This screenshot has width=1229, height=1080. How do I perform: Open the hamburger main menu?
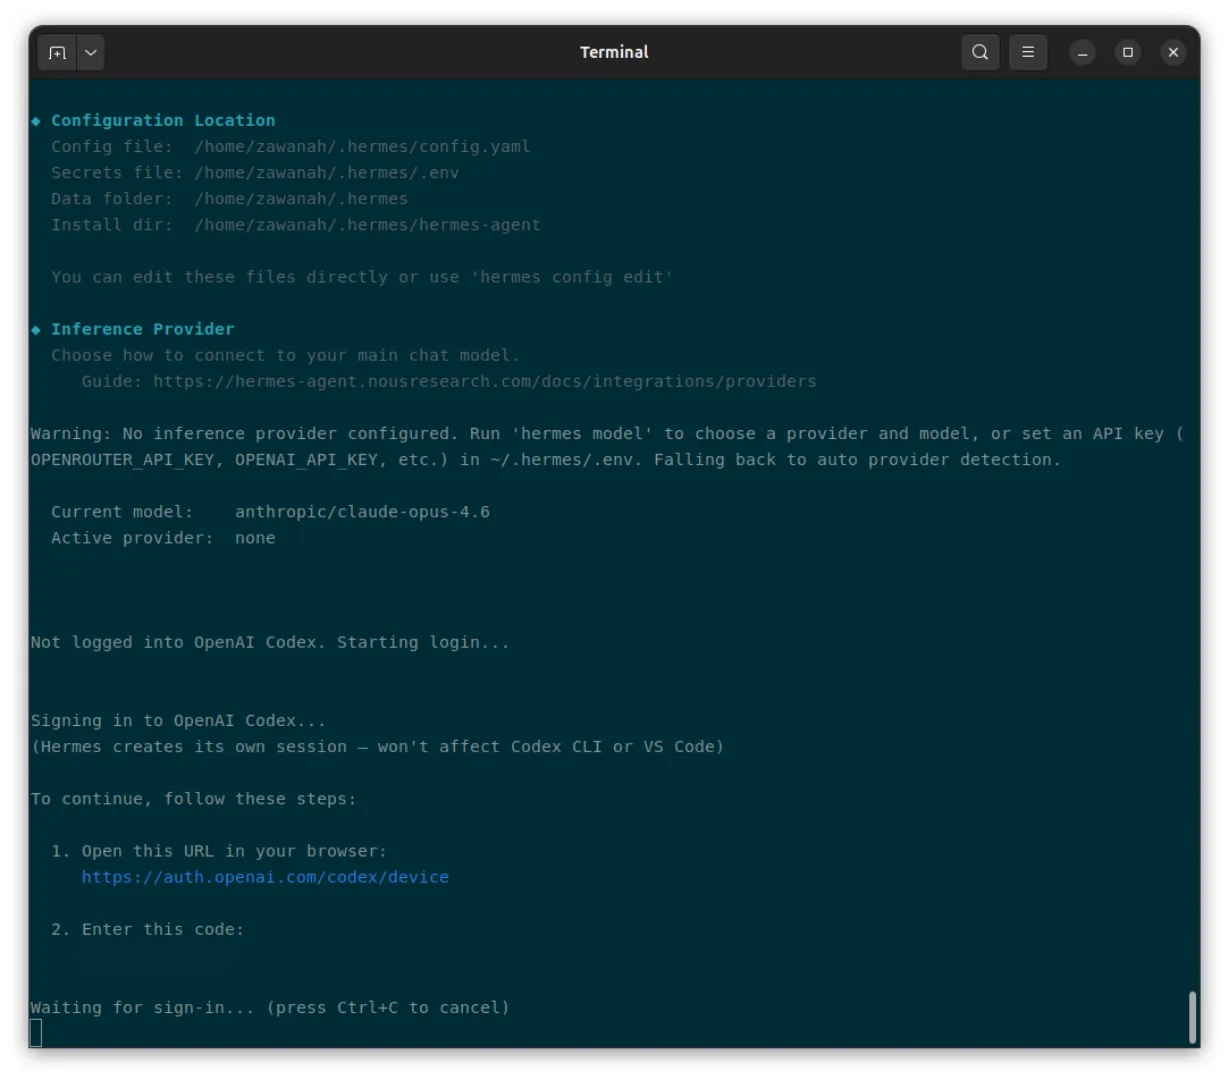point(1028,52)
